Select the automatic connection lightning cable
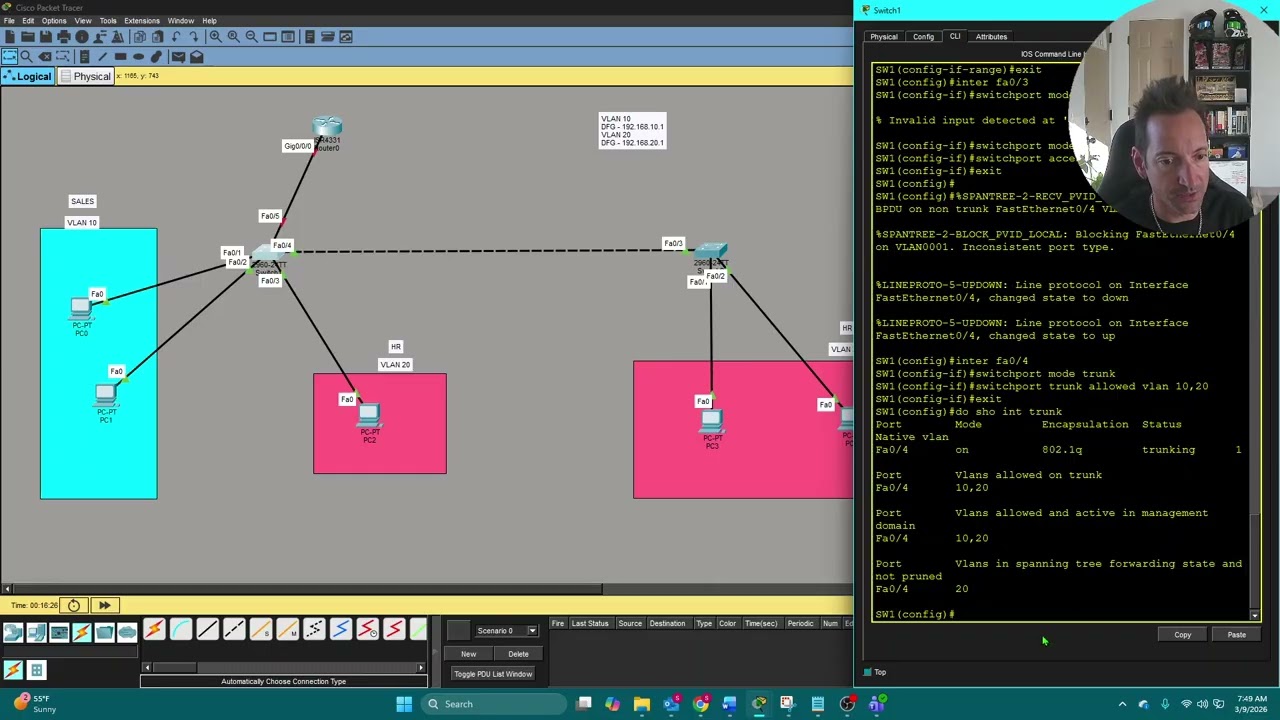 153,630
